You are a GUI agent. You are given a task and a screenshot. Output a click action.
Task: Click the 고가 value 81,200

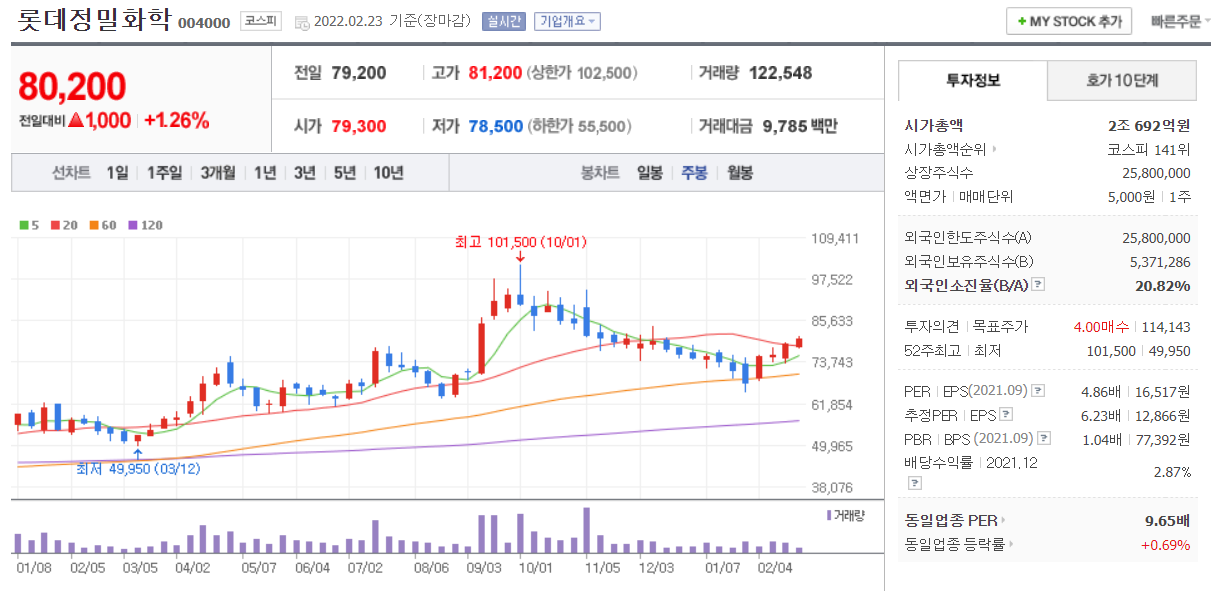pos(495,73)
